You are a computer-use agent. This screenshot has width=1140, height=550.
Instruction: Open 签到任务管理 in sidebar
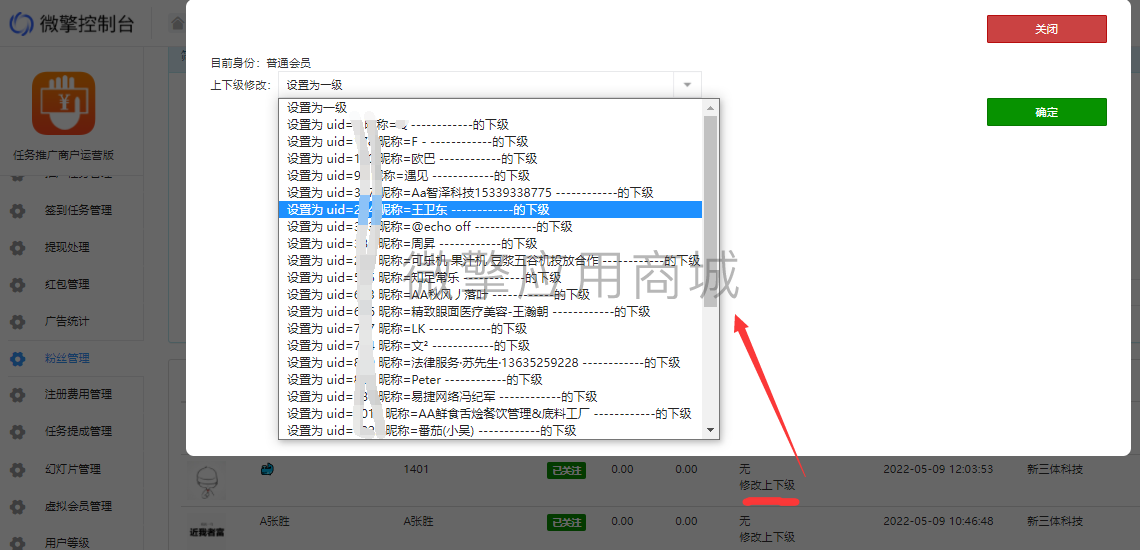[79, 210]
